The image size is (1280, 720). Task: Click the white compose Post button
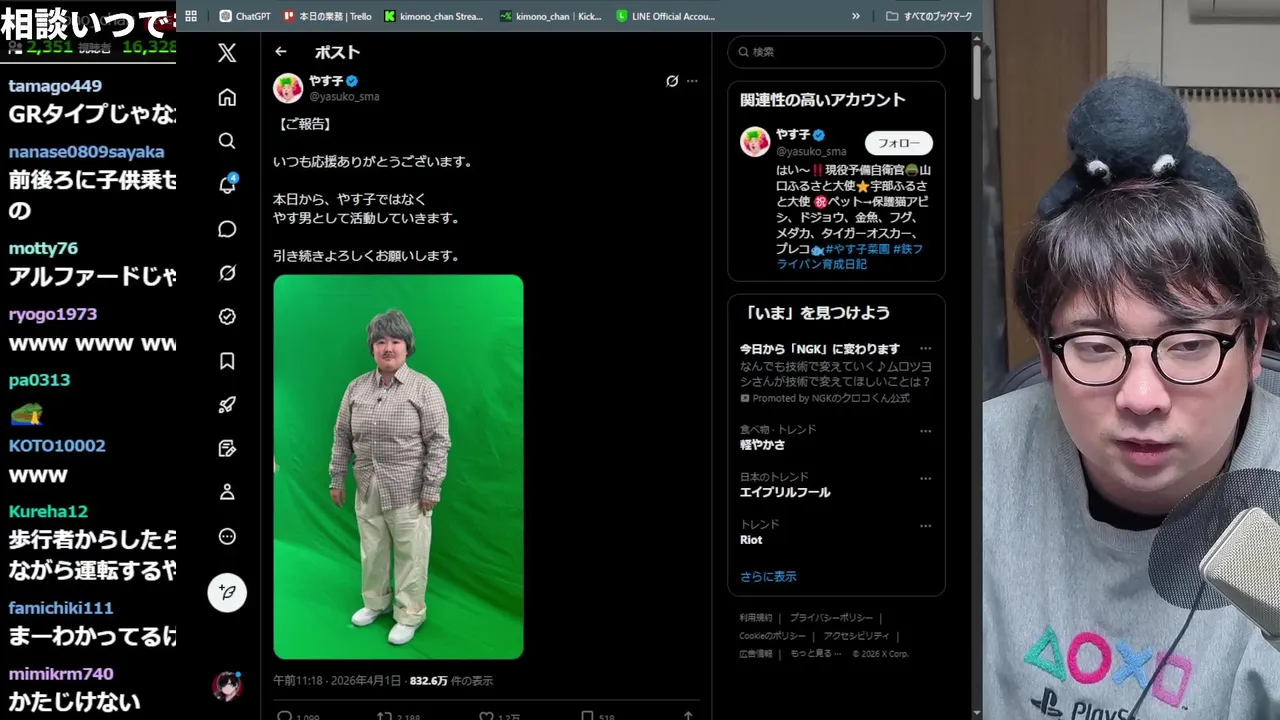coord(227,592)
